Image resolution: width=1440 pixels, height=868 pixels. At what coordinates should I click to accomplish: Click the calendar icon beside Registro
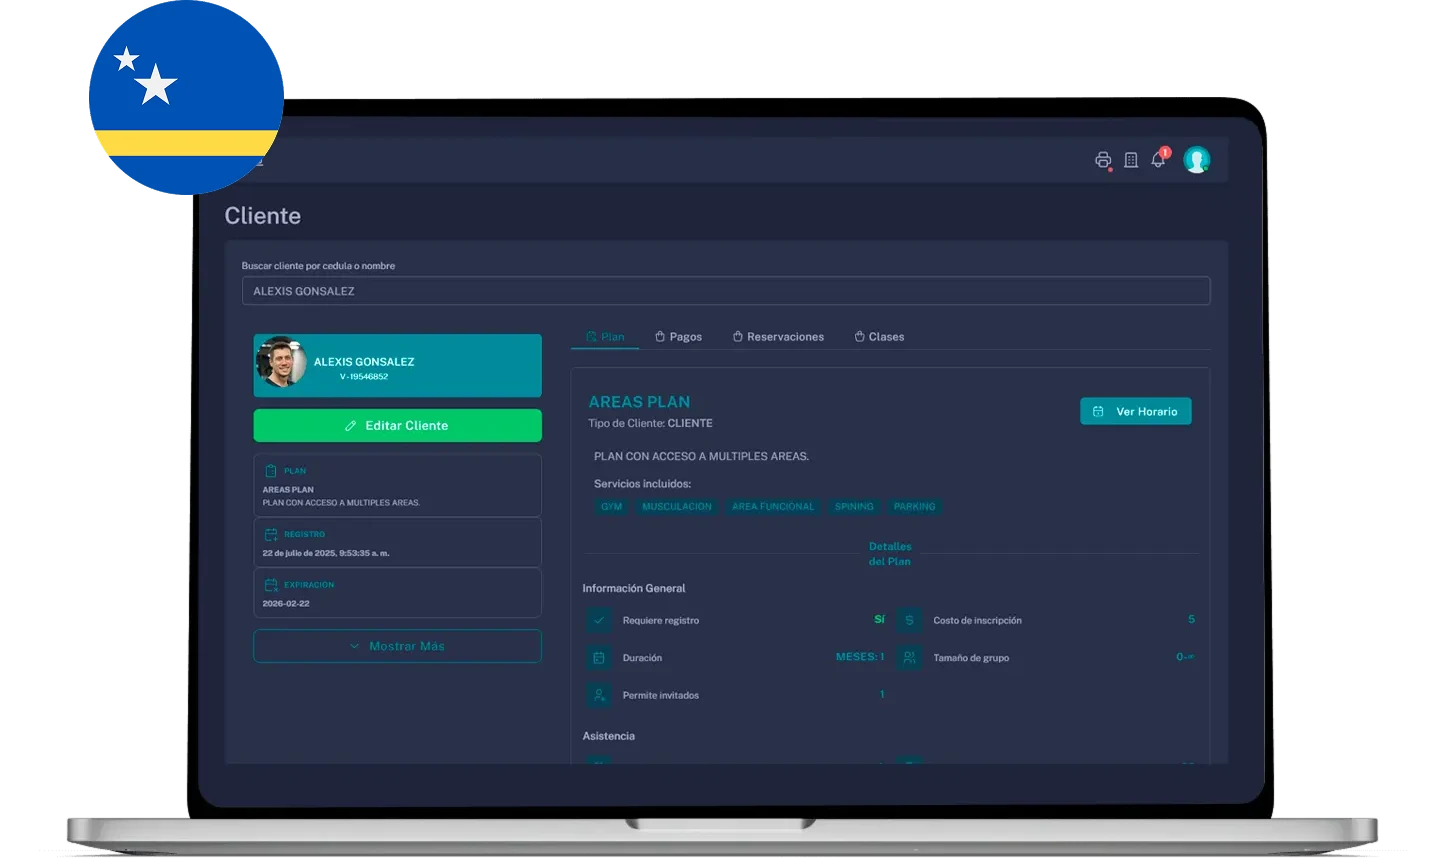271,535
